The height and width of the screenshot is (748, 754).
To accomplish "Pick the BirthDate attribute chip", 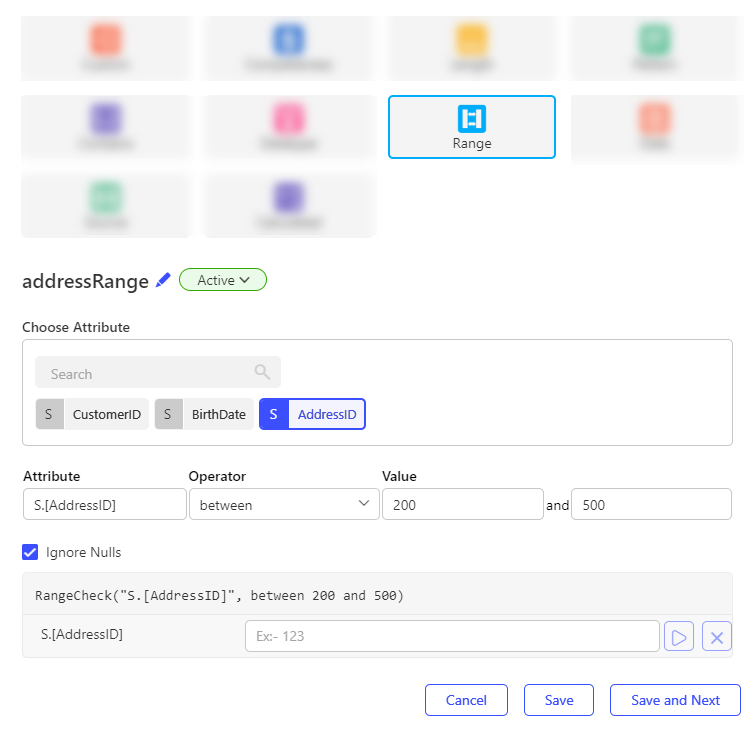I will pyautogui.click(x=204, y=414).
